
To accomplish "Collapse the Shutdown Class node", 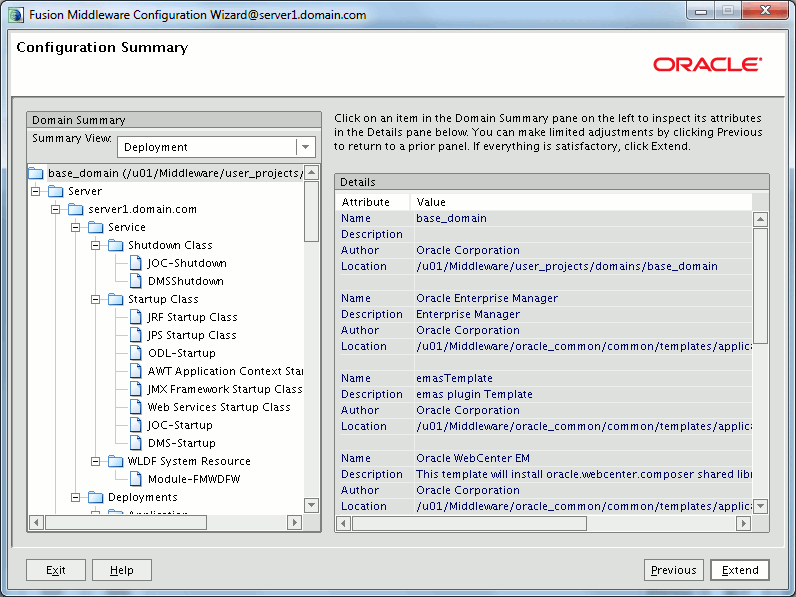I will (95, 245).
